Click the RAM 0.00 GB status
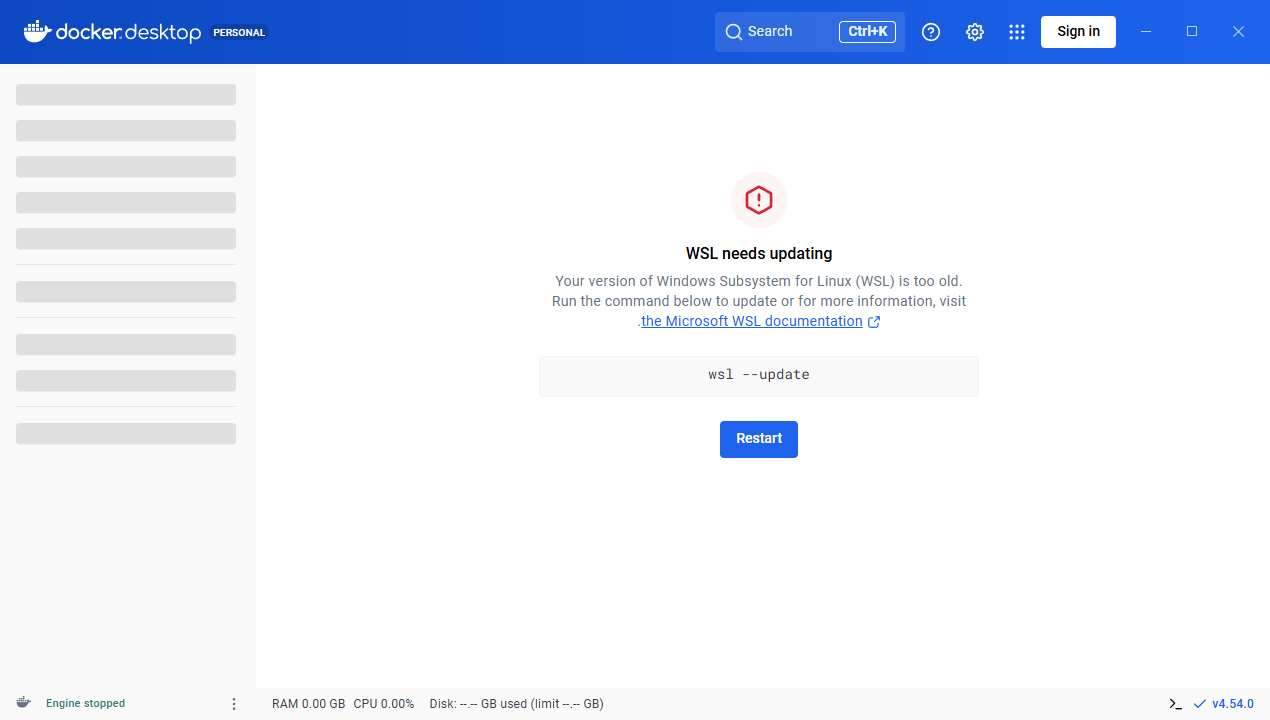The image size is (1270, 720). click(x=309, y=704)
